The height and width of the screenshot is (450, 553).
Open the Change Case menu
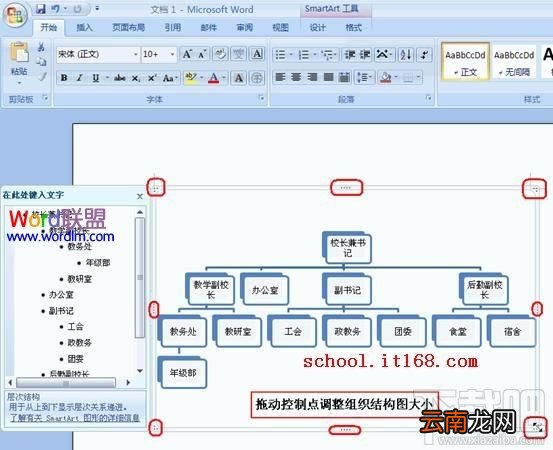tap(169, 78)
